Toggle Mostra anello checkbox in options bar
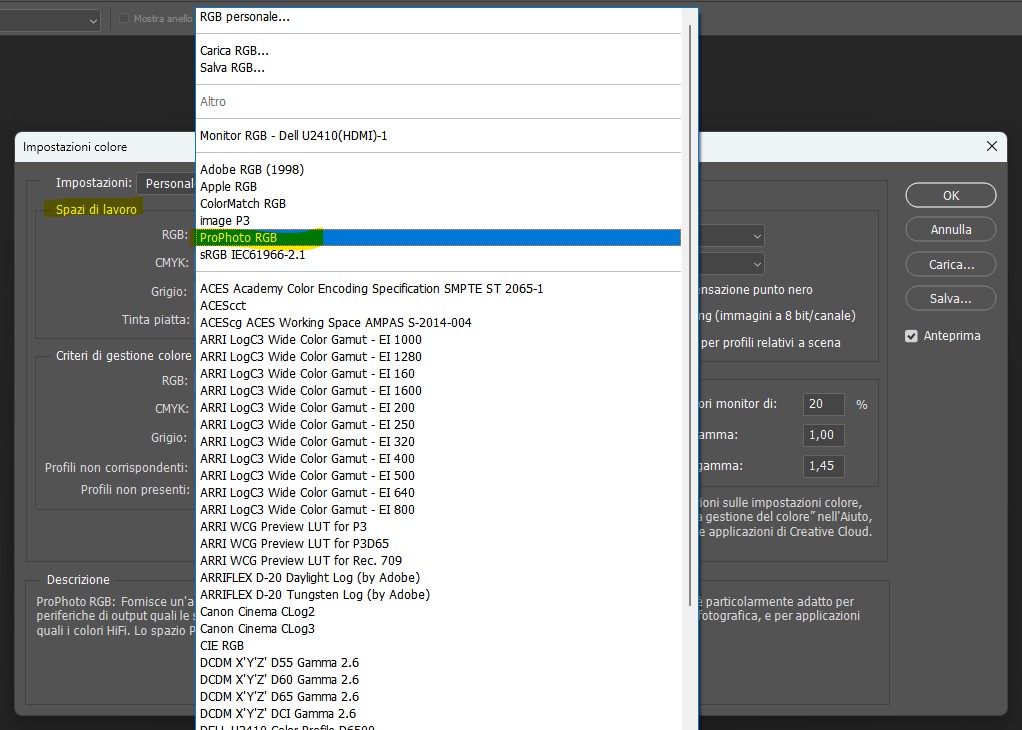Viewport: 1022px width, 730px height. [x=123, y=18]
